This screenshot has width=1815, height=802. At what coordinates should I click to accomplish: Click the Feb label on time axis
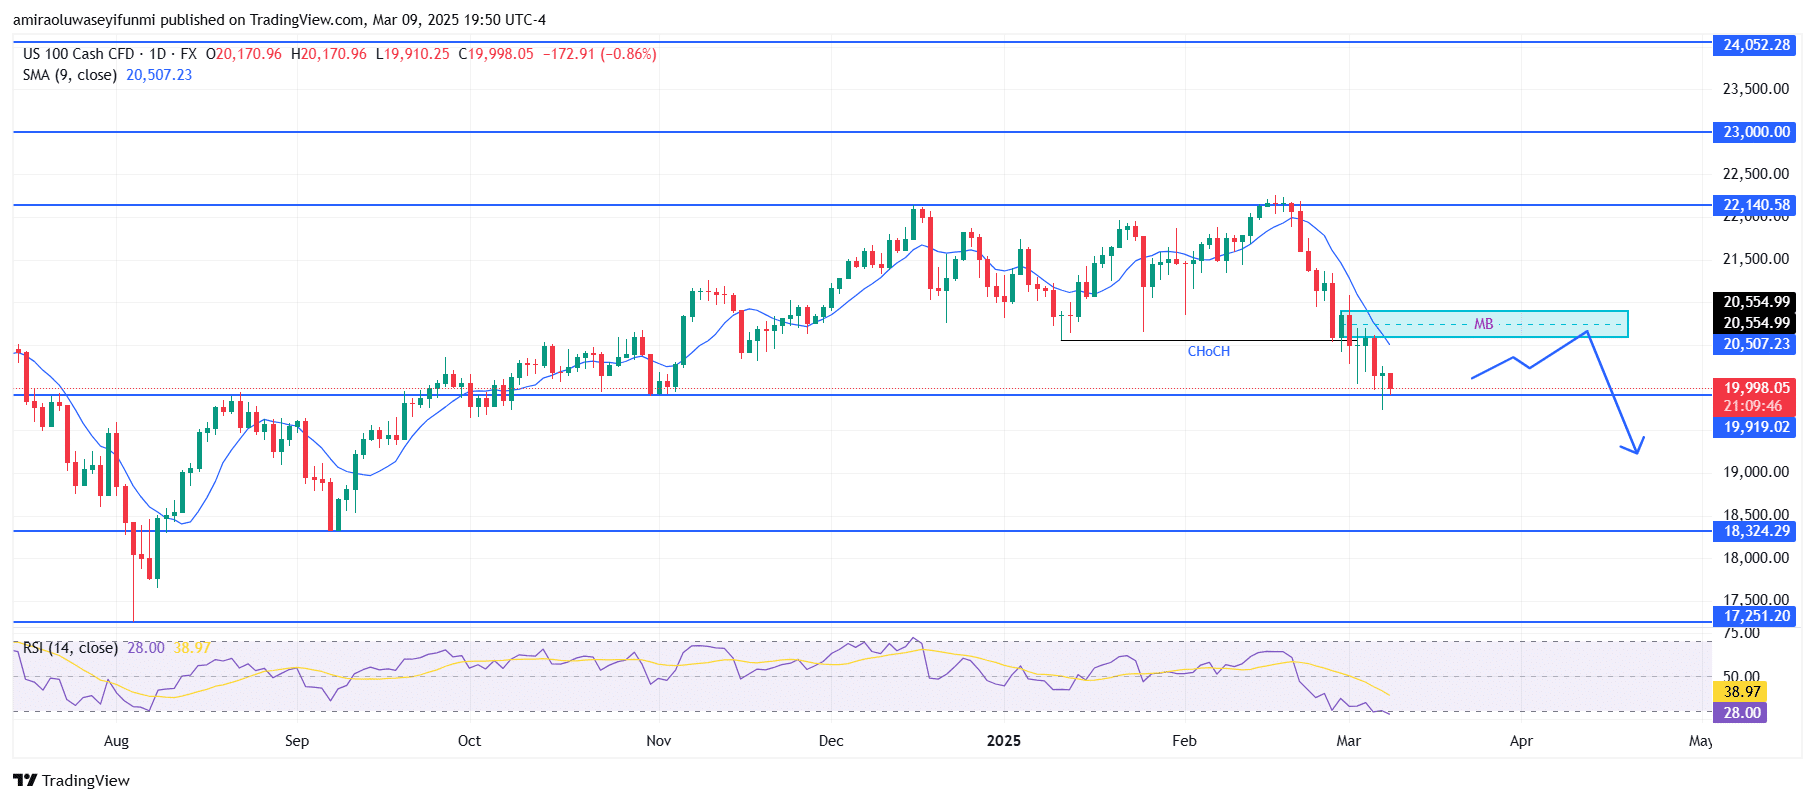point(1184,741)
